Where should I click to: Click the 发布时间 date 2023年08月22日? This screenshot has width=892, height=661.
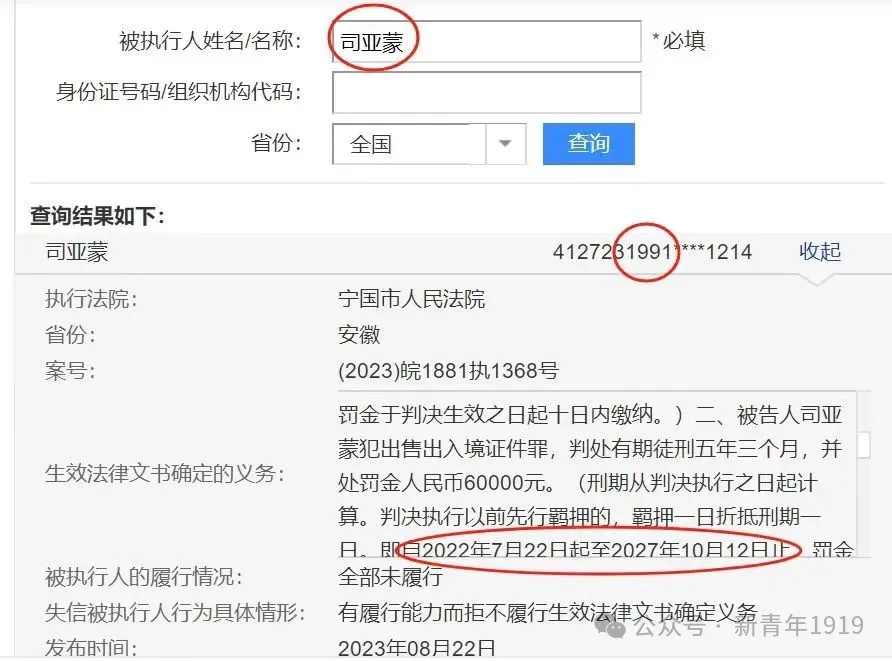point(416,648)
